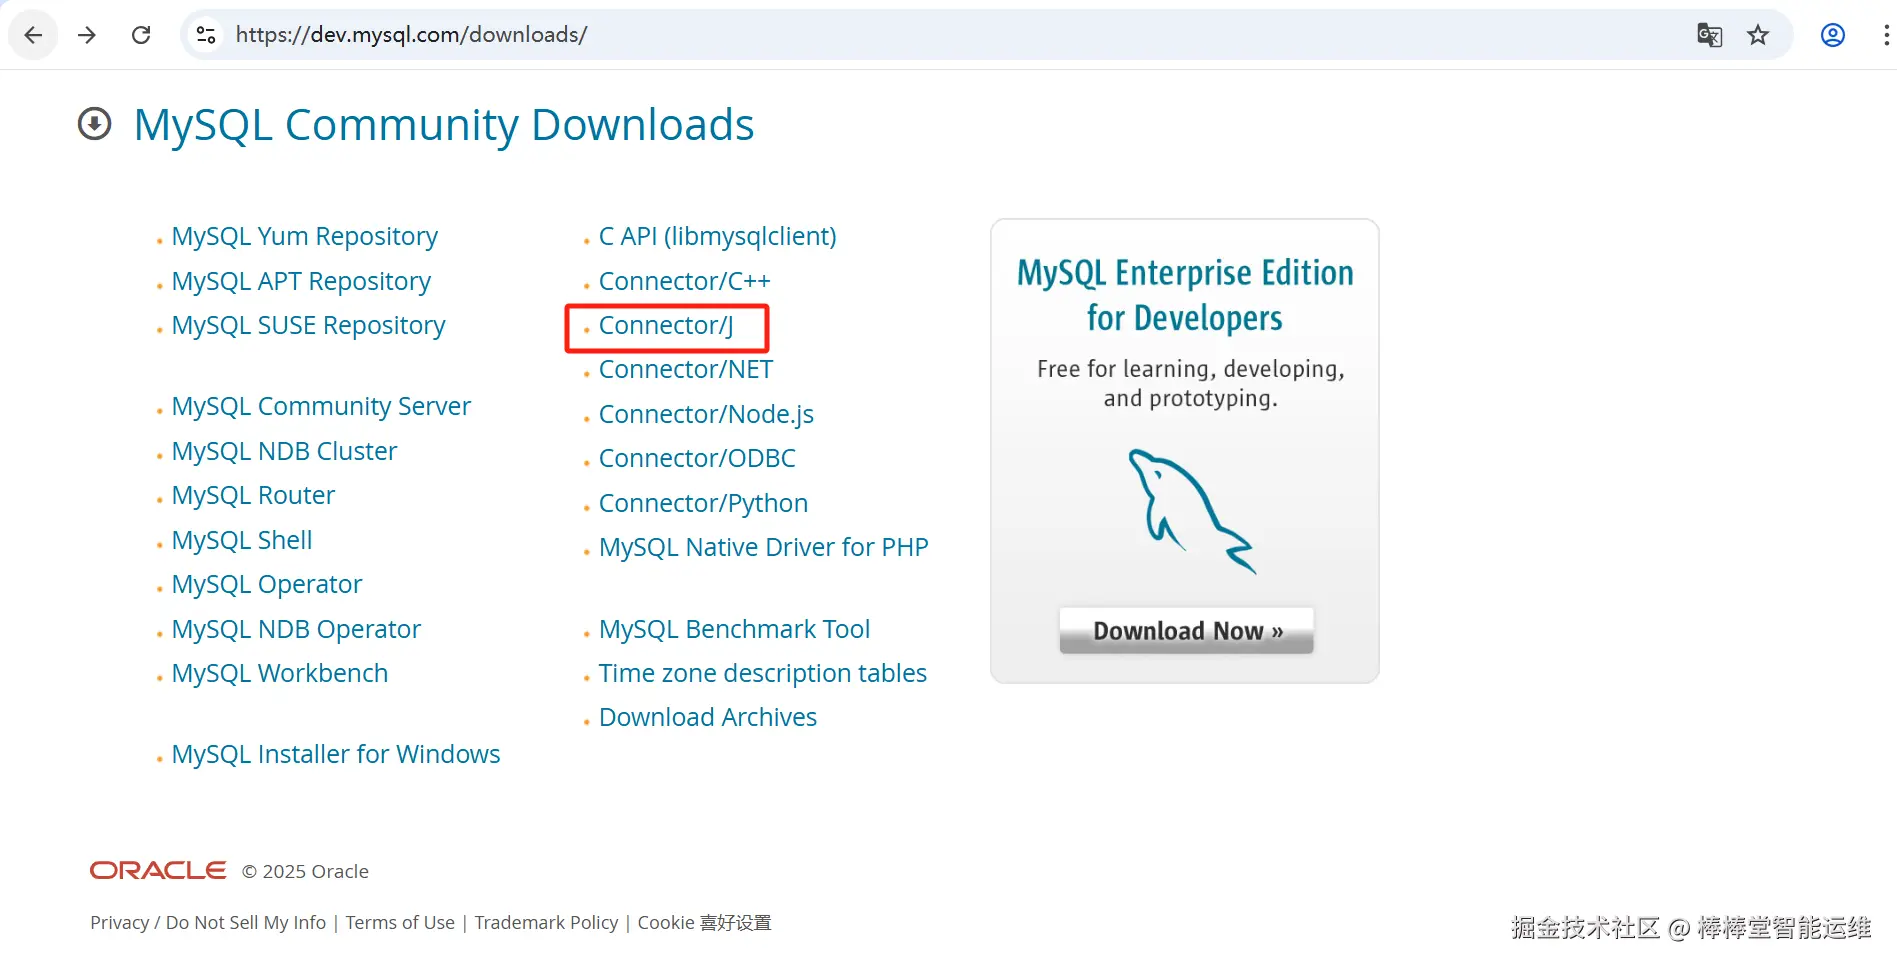Go back to the previous page
Screen dimensions: 1897x967
coord(33,35)
